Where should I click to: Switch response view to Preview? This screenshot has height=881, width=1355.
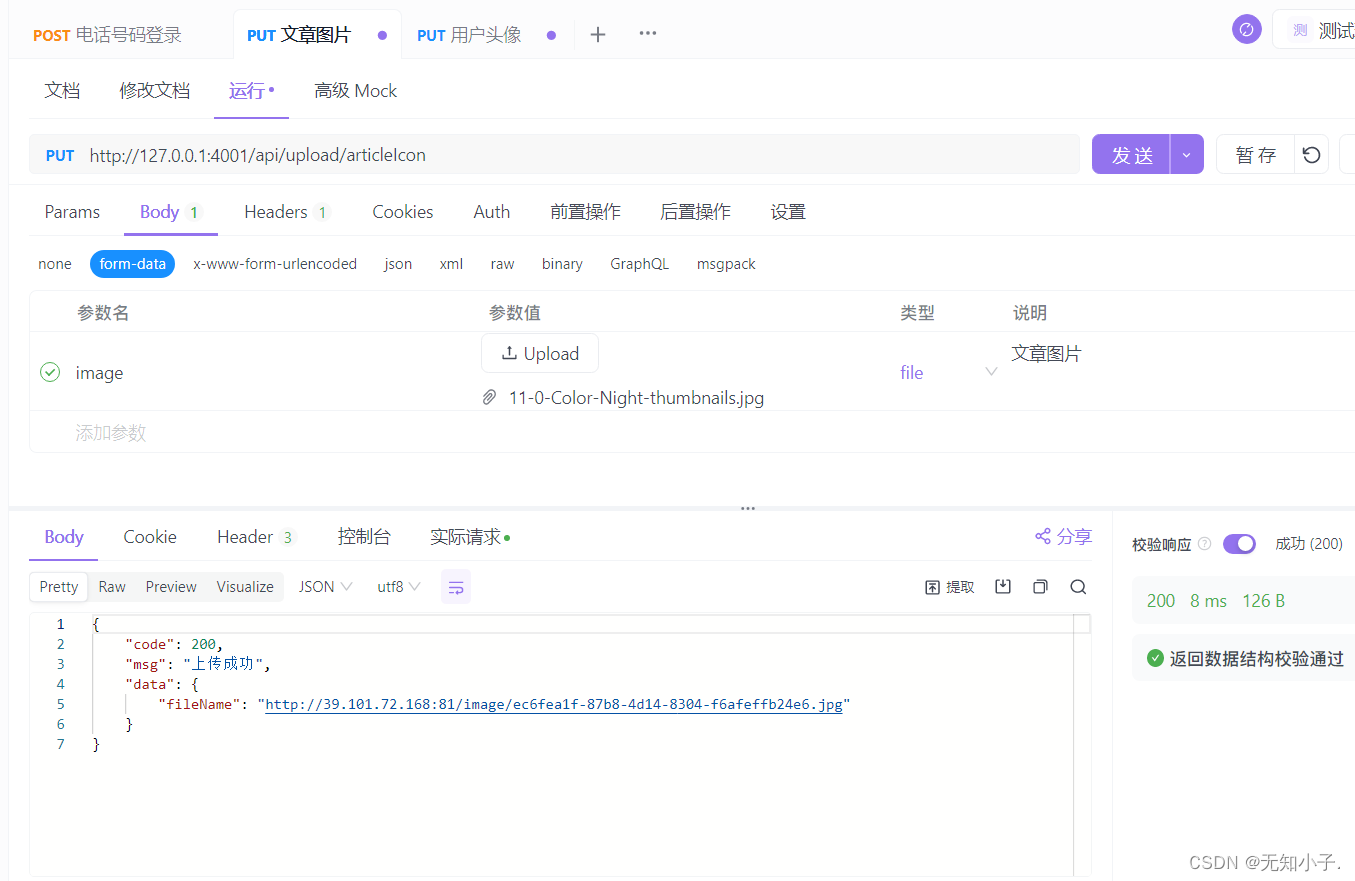[171, 587]
